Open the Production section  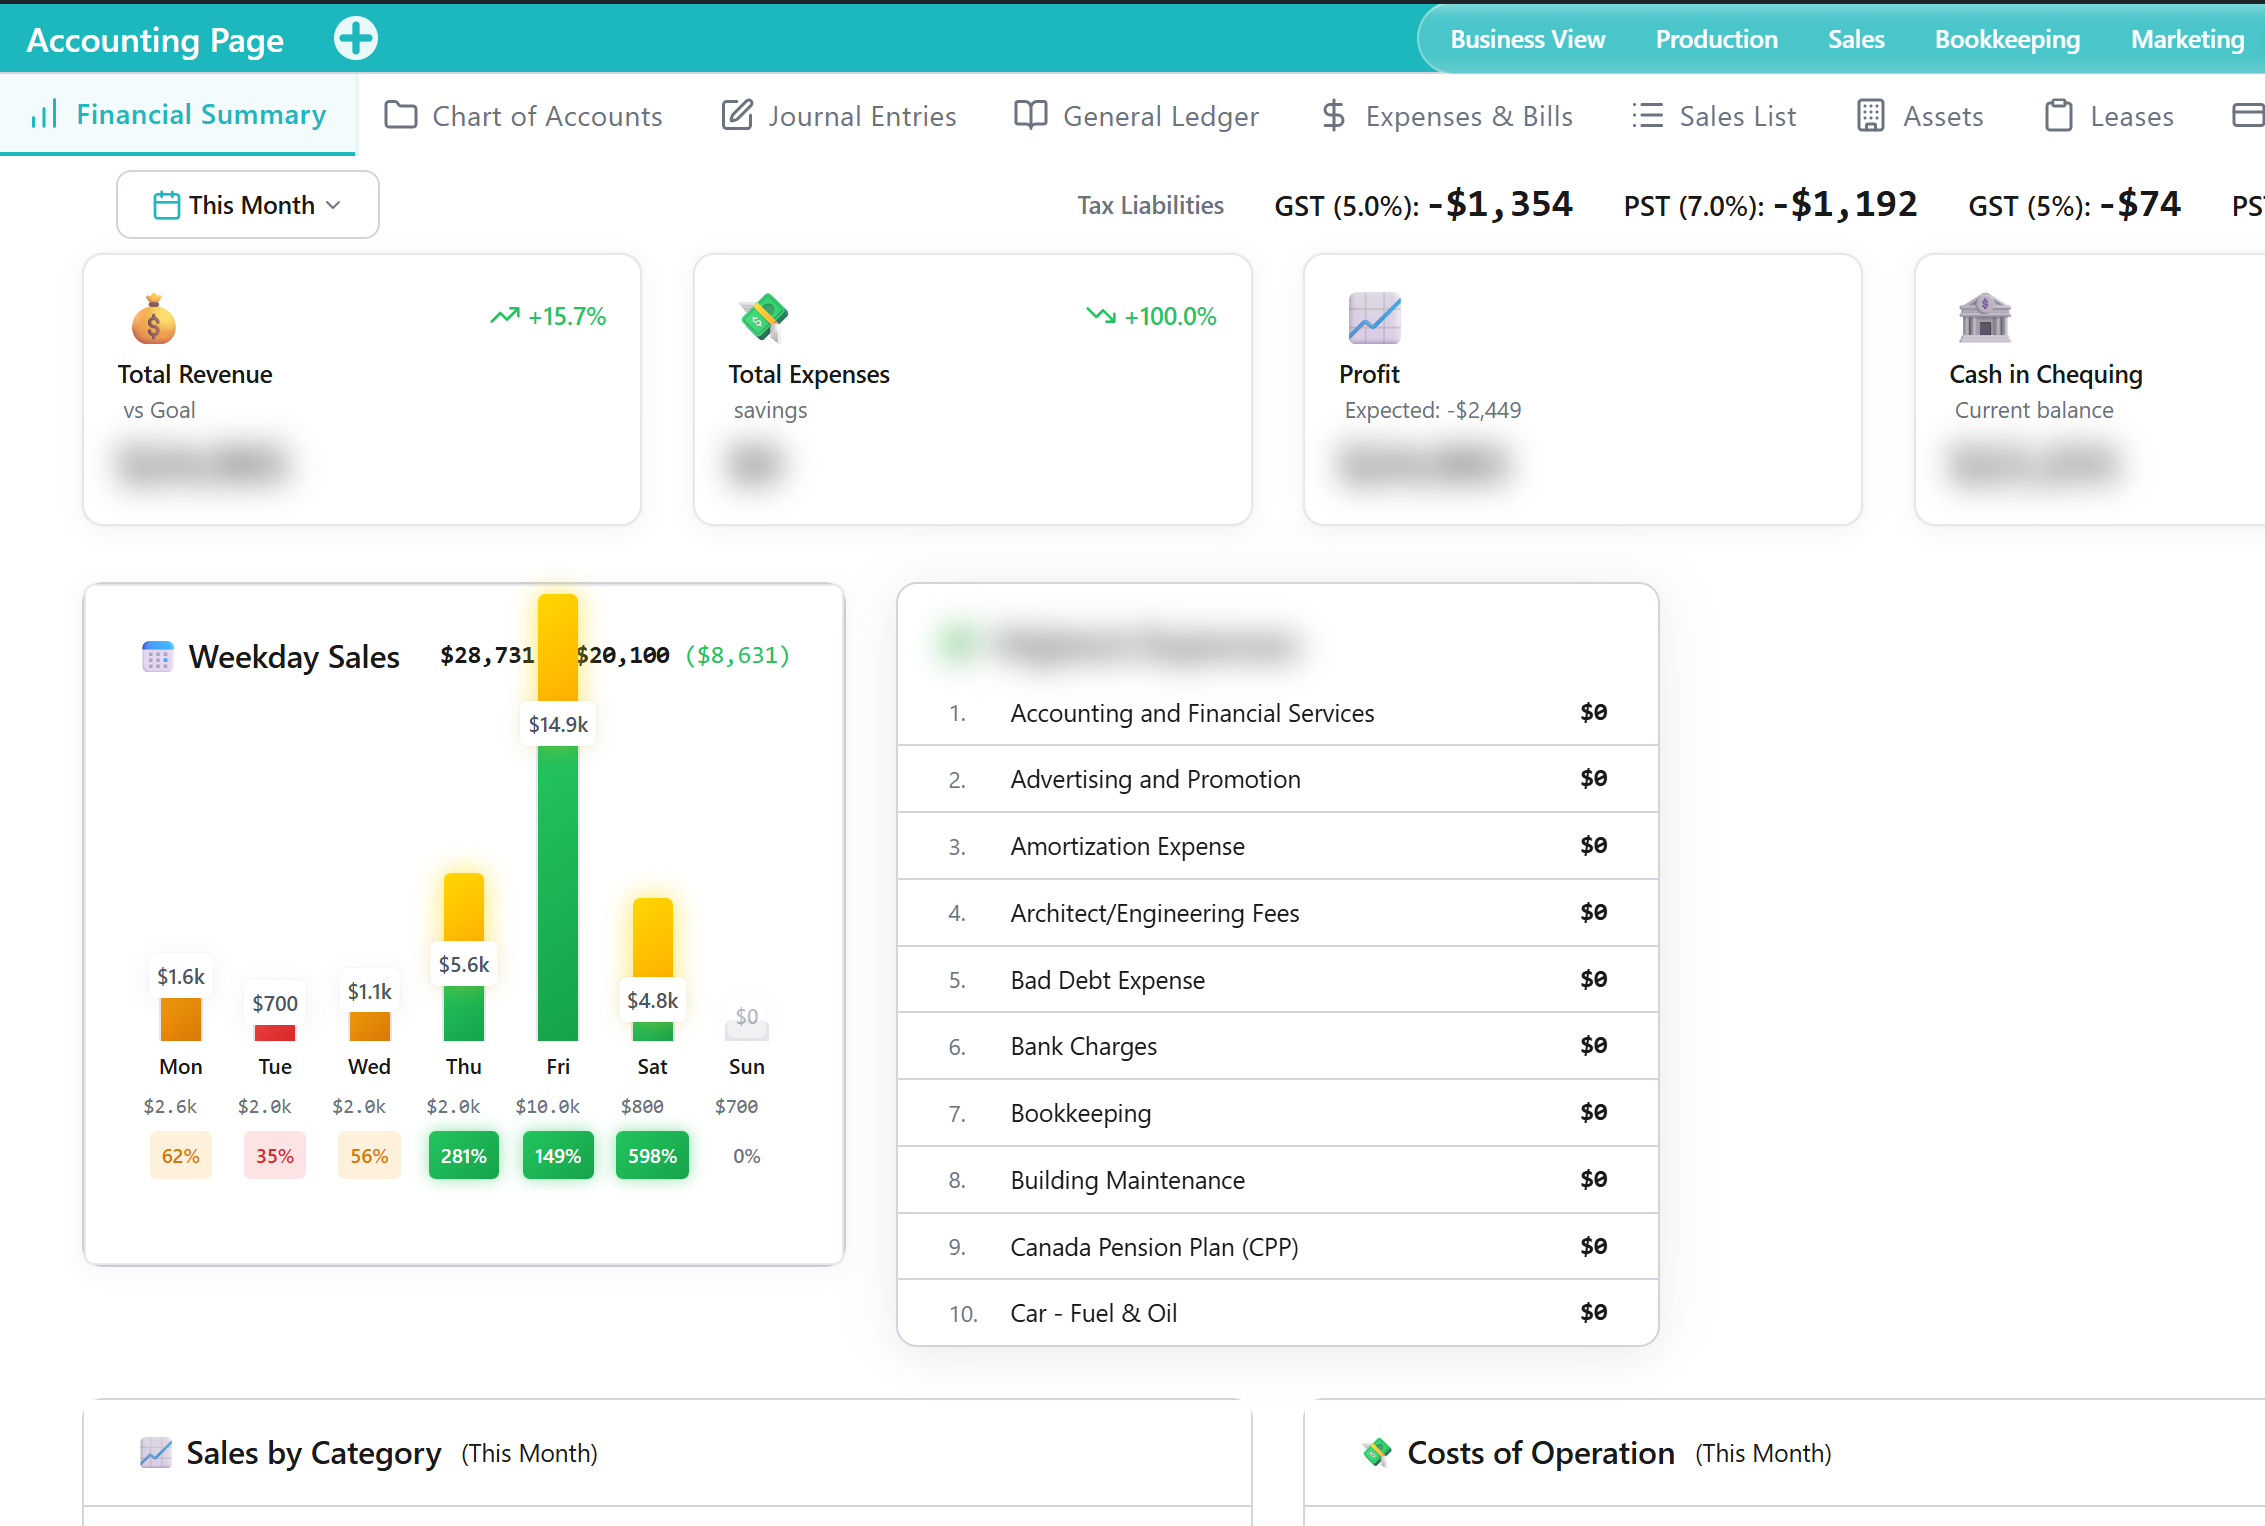point(1716,39)
